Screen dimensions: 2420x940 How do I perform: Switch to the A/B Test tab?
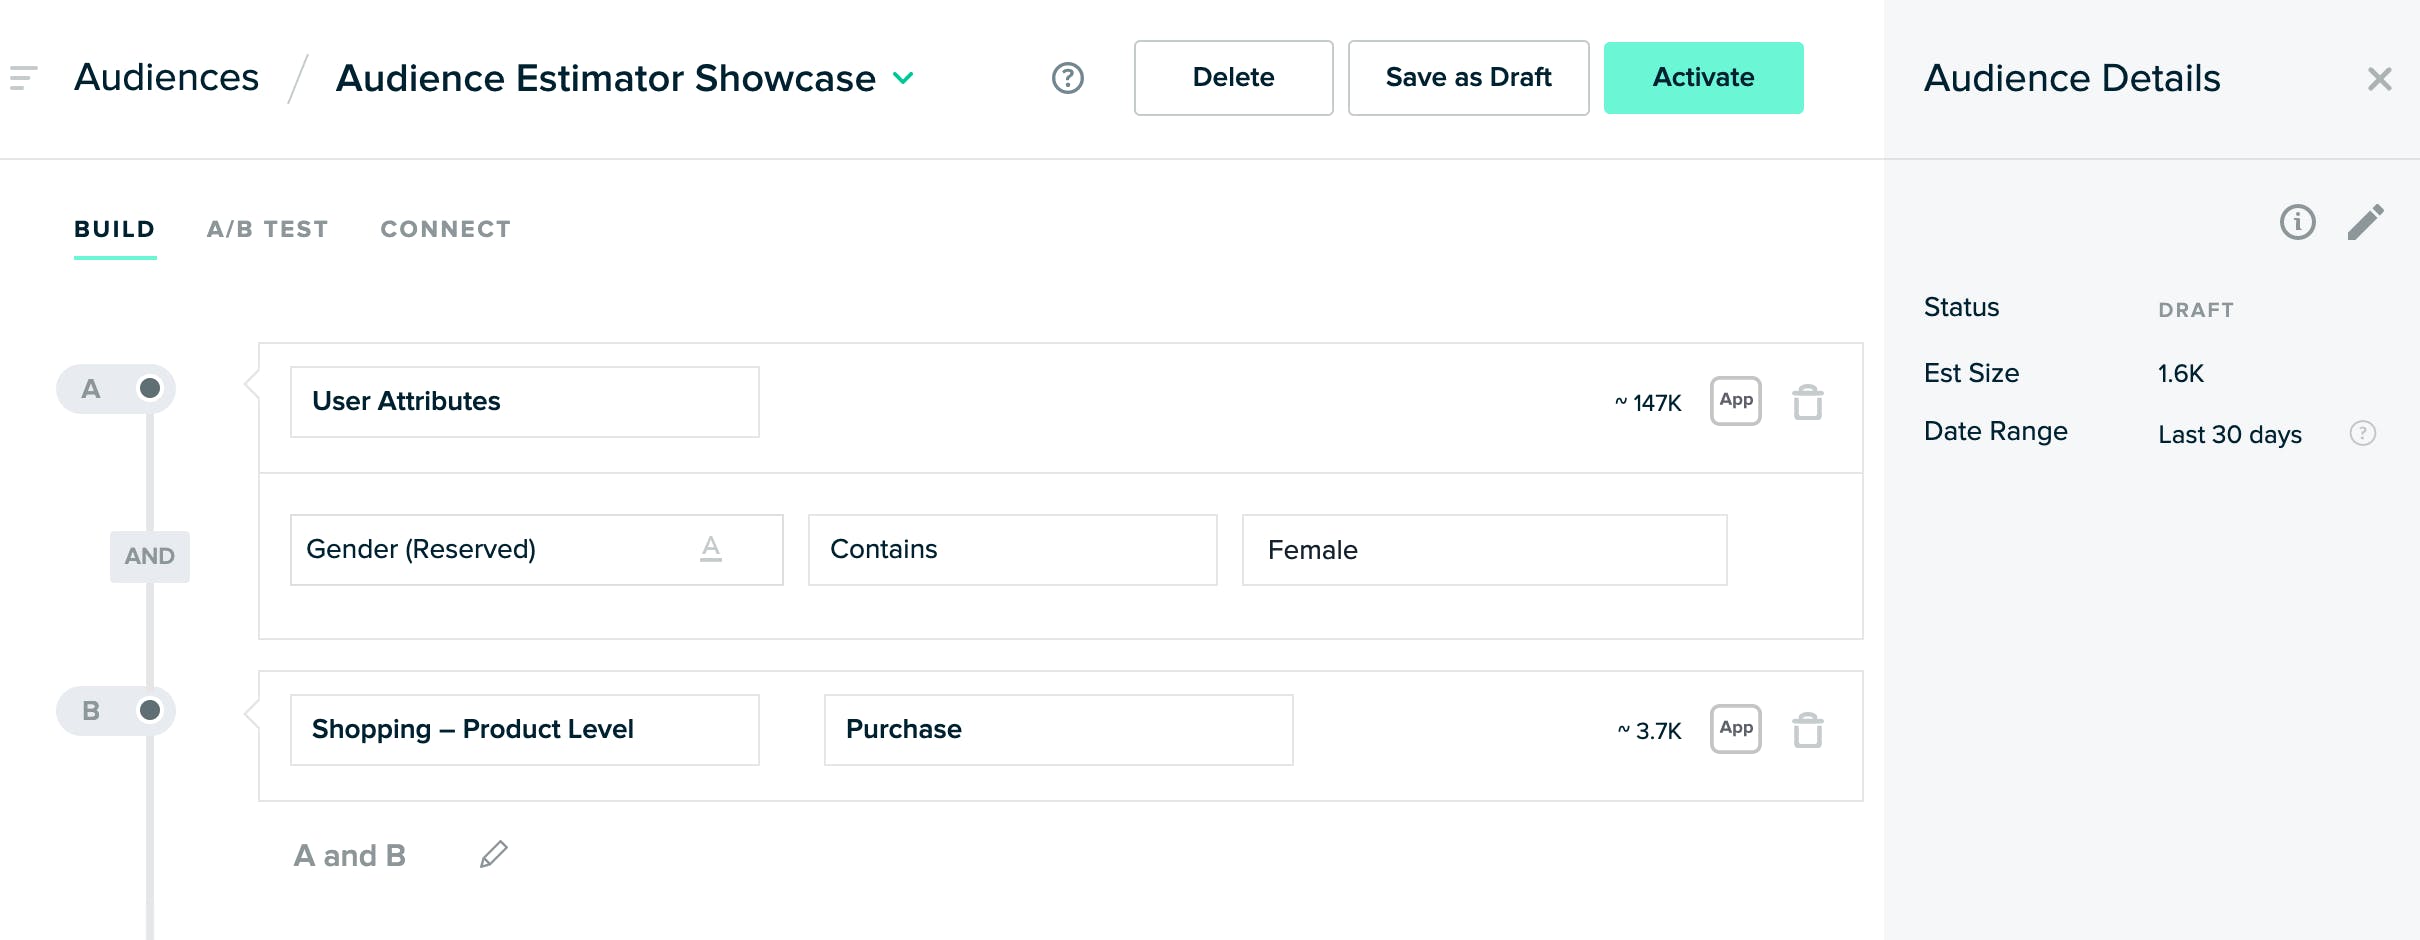268,229
